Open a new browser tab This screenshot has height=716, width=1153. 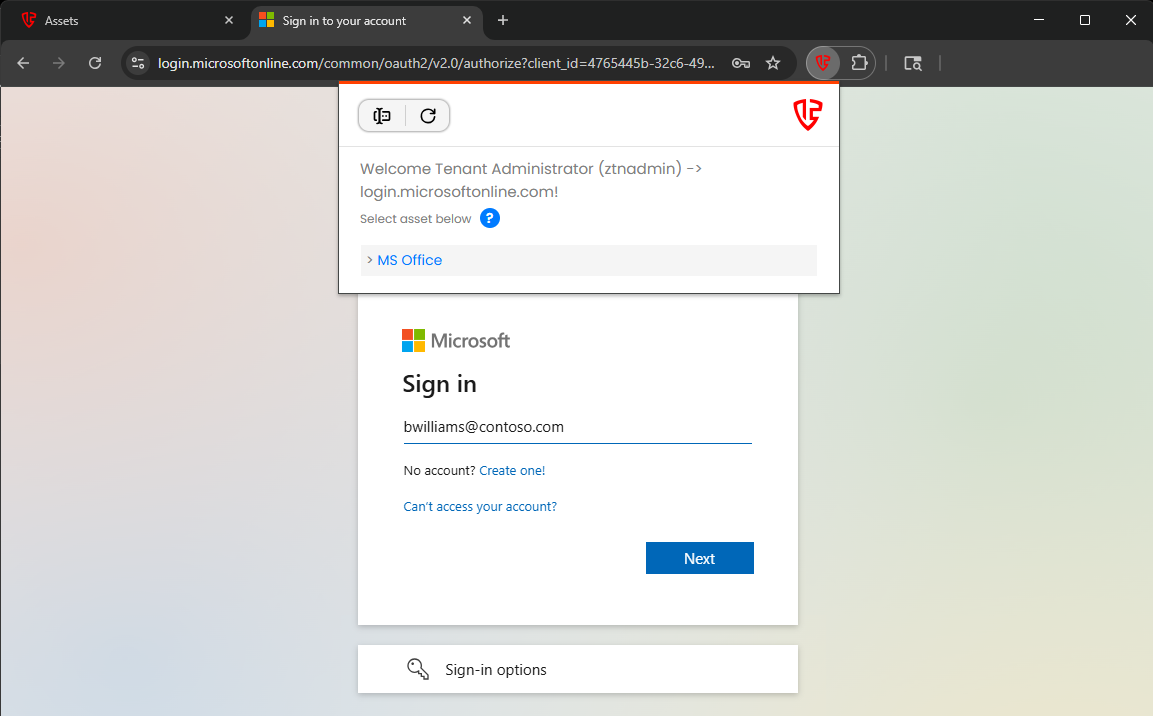503,20
